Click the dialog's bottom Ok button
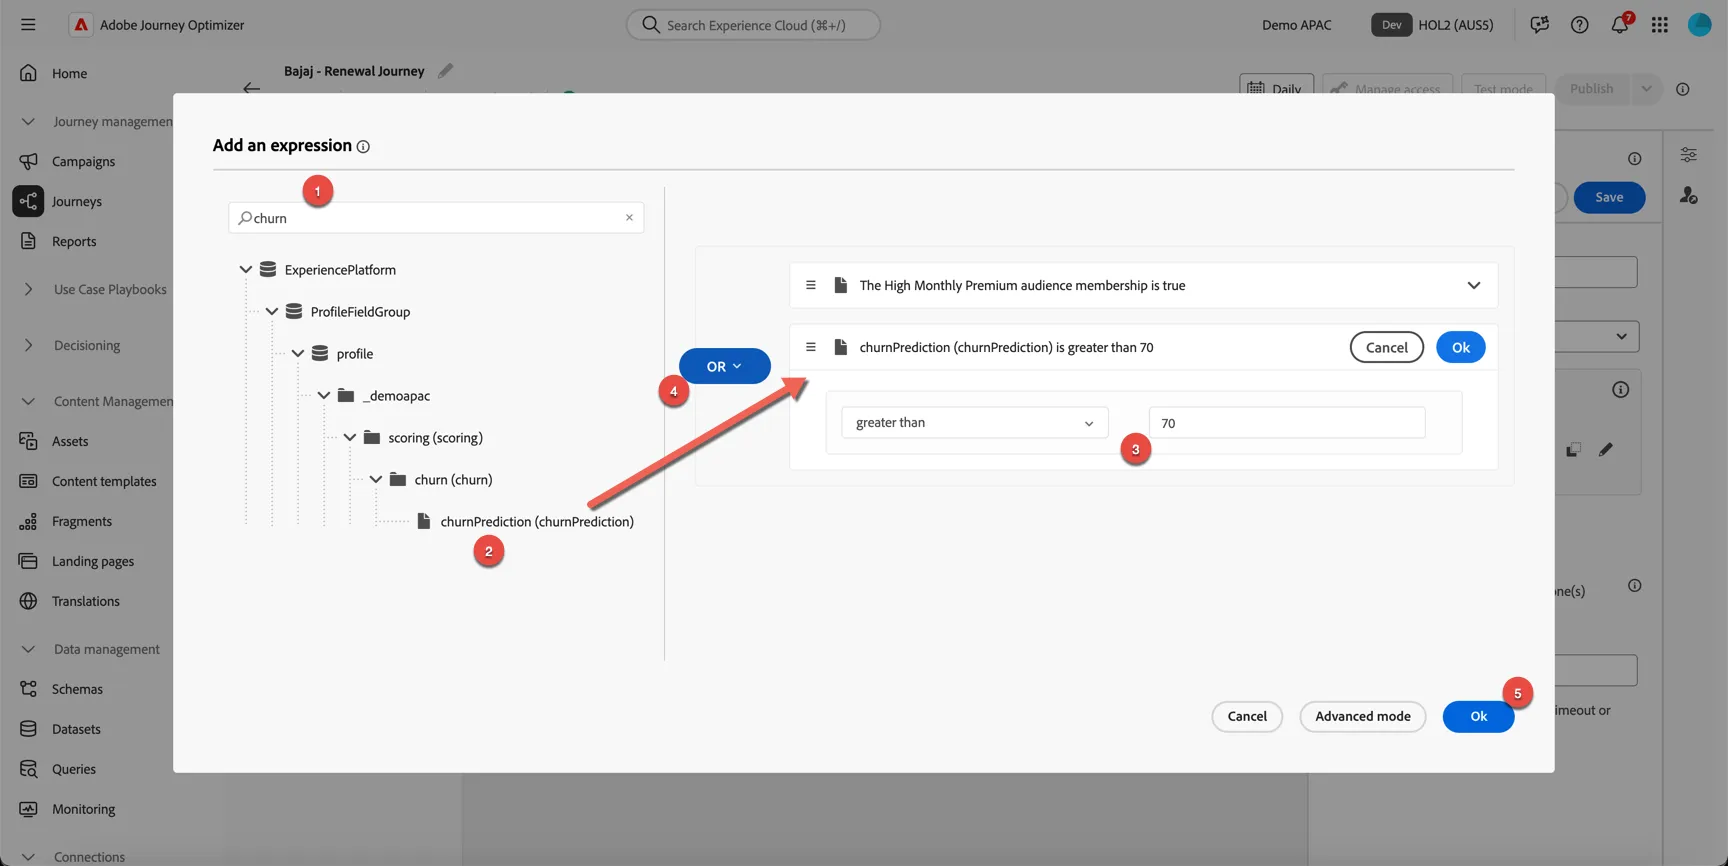Viewport: 1728px width, 866px height. (x=1478, y=716)
